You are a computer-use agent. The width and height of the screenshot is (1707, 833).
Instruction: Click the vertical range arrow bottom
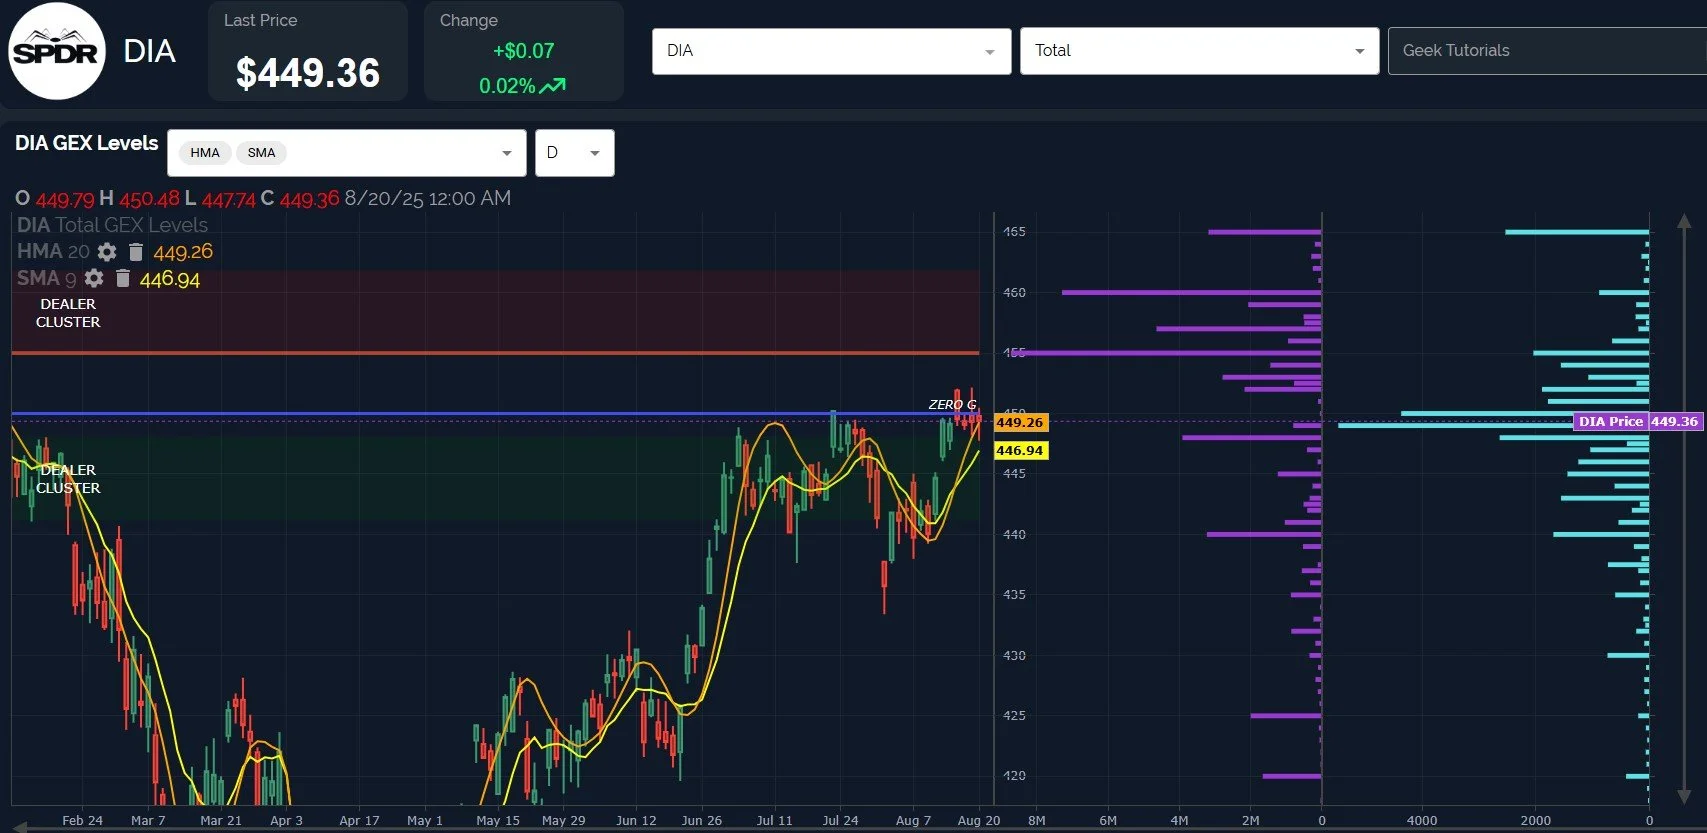click(1684, 797)
